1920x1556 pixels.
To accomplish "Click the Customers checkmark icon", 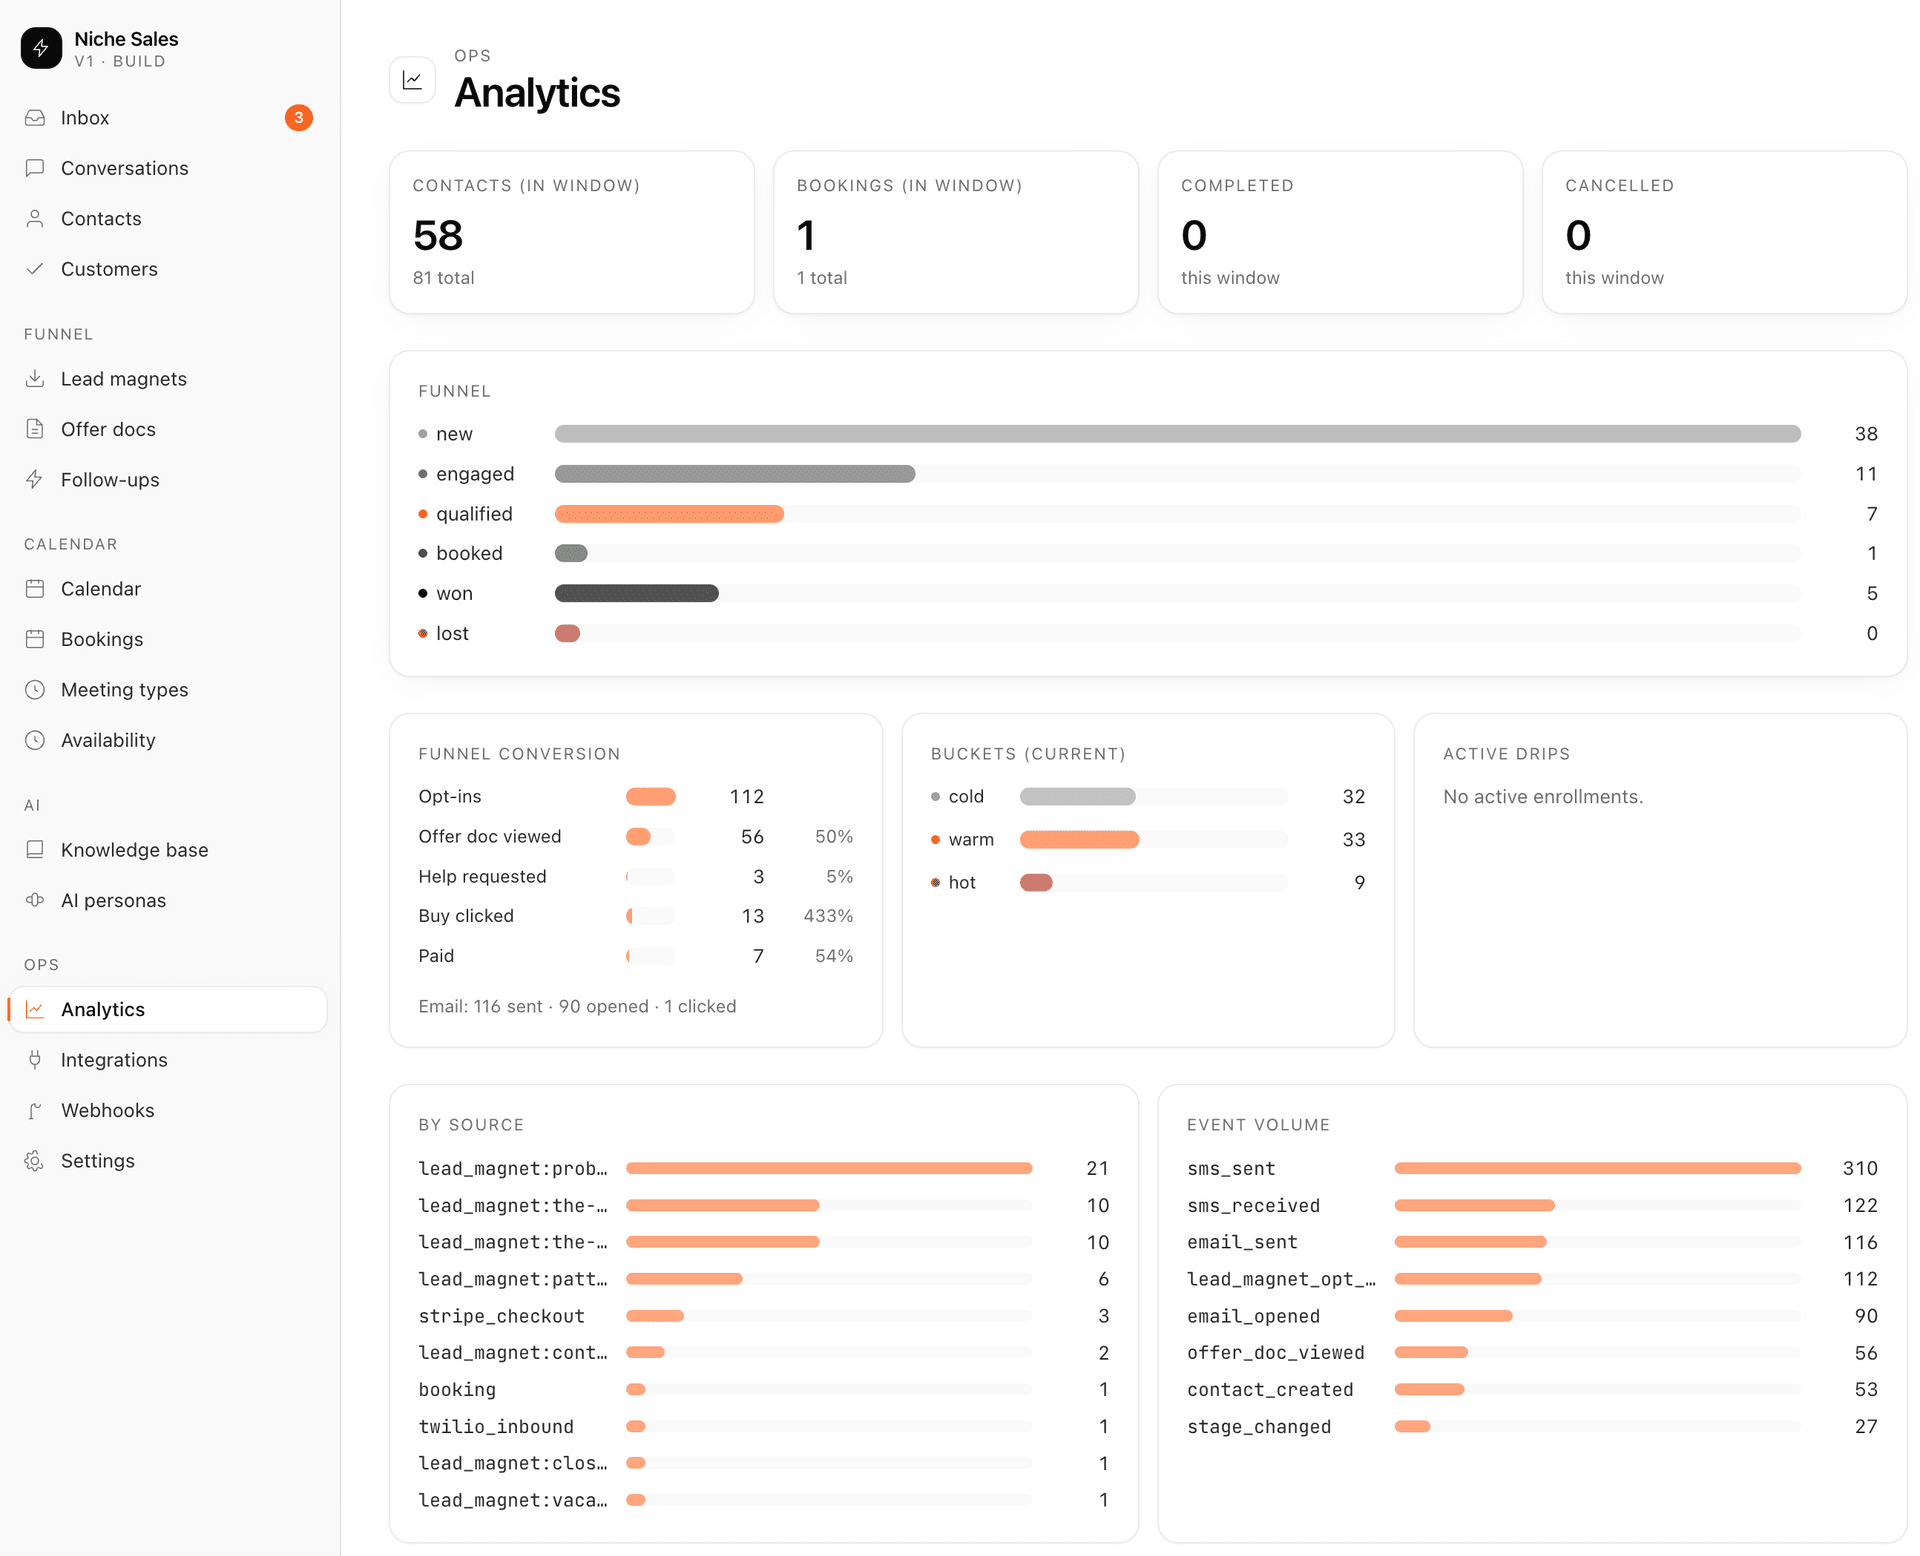I will 35,269.
